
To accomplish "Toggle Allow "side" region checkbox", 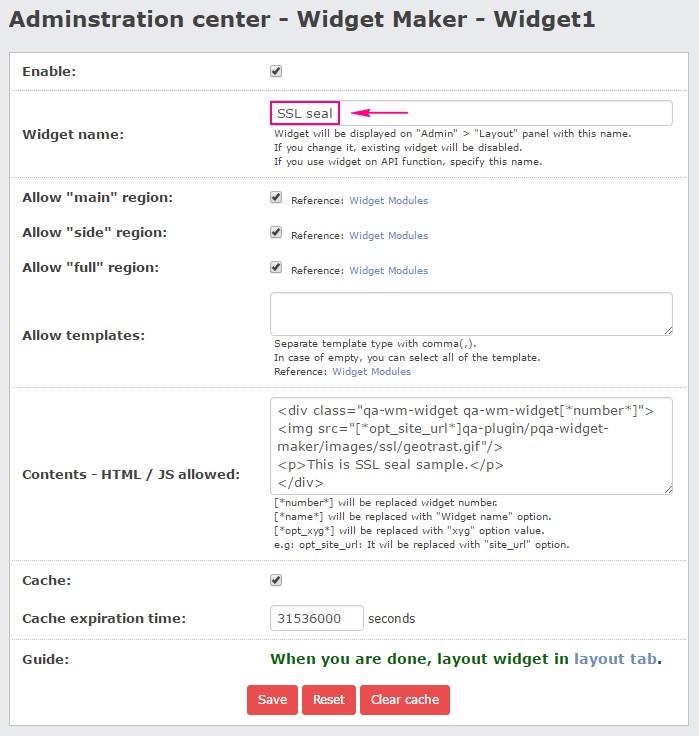I will click(276, 233).
